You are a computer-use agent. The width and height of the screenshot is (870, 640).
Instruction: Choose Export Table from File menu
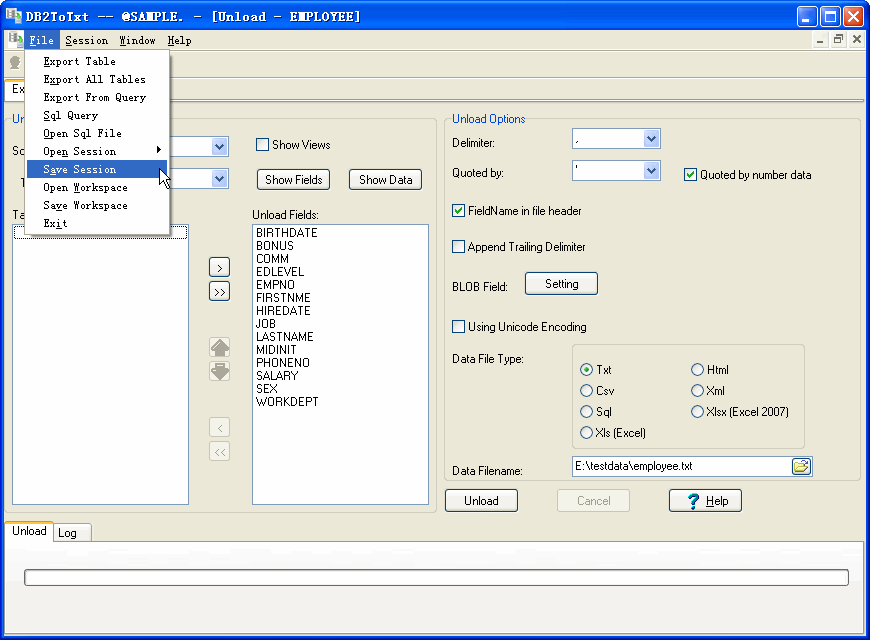pyautogui.click(x=97, y=62)
